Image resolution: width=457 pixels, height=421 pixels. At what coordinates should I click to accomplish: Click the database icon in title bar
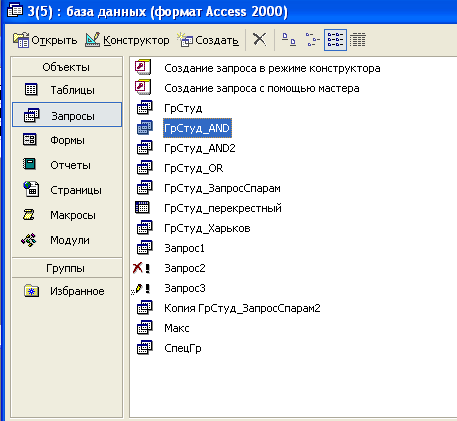point(15,11)
